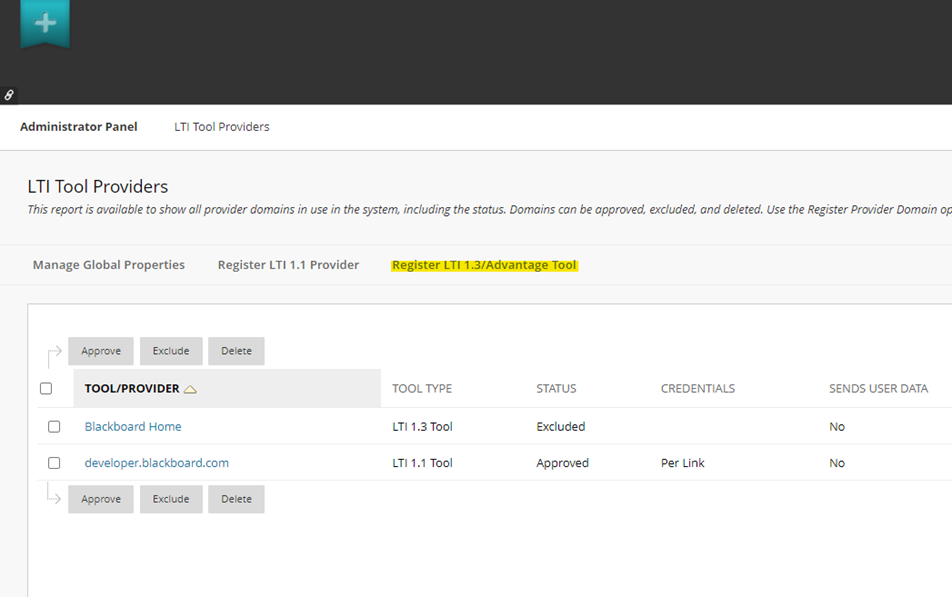Click the SENDS USER DATA column header
This screenshot has height=597, width=952.
coord(879,389)
